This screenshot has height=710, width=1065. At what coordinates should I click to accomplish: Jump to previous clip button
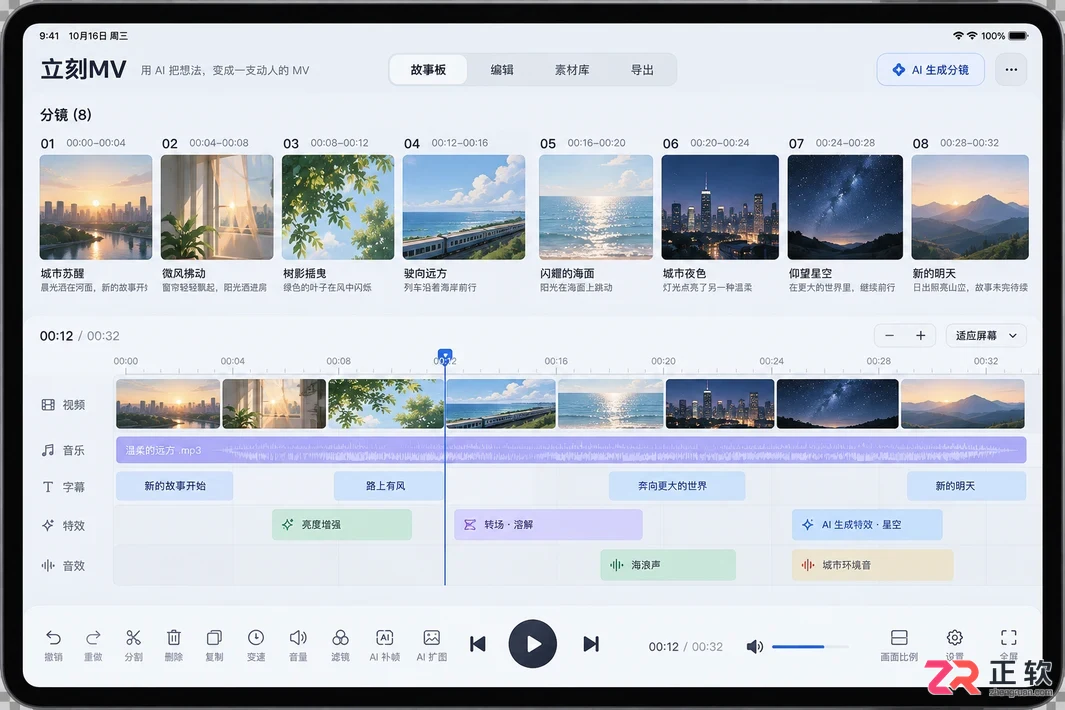477,644
